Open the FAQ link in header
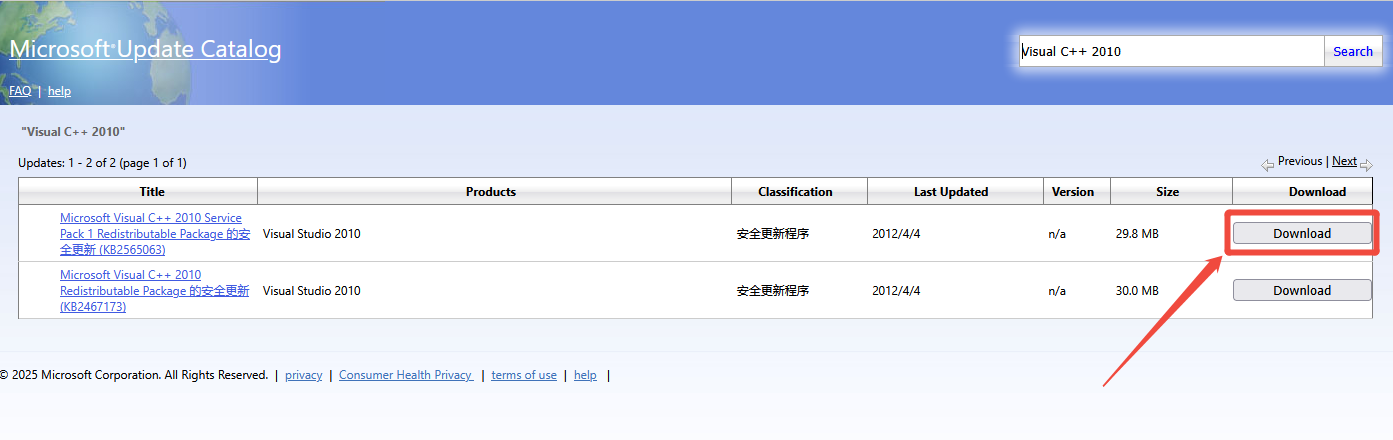Screen dimensions: 1393x440 (20, 91)
